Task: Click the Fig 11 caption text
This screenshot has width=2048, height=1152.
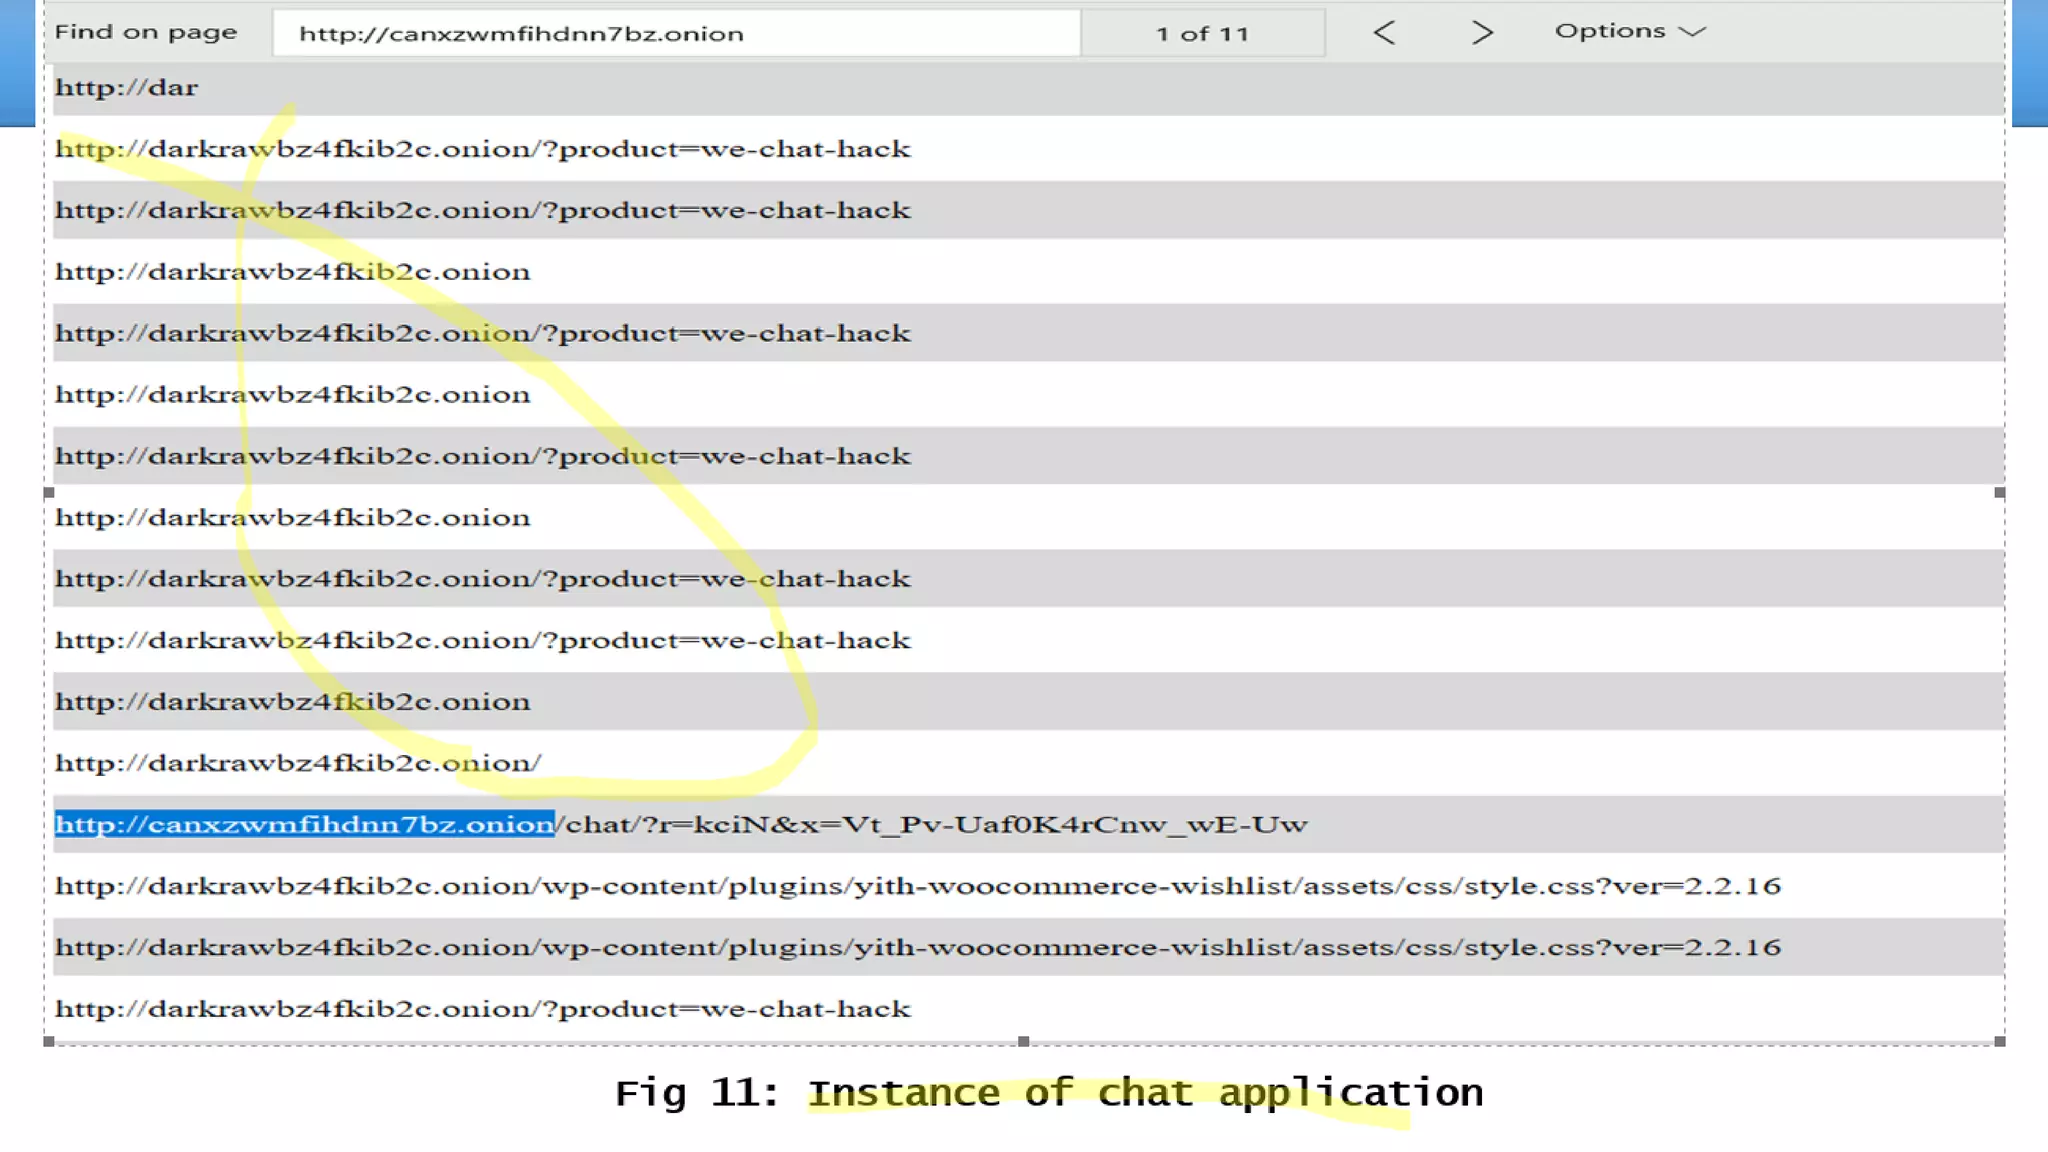Action: [x=1048, y=1093]
